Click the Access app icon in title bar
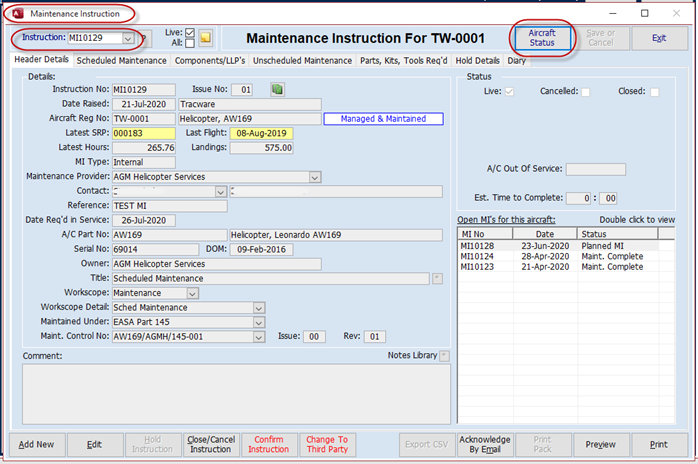The height and width of the screenshot is (464, 698). pos(18,14)
